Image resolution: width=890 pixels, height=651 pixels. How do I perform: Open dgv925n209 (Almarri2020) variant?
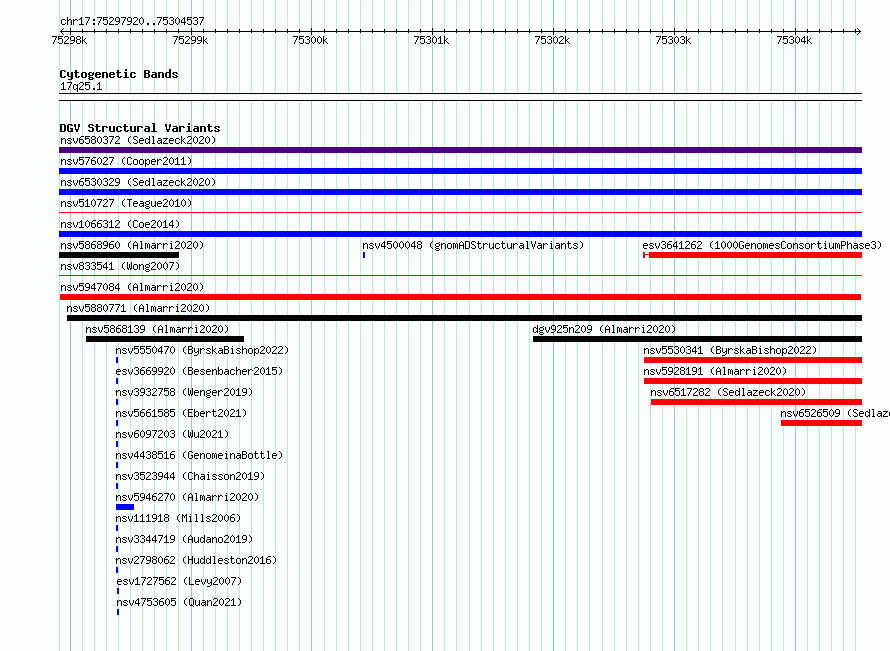pos(604,329)
